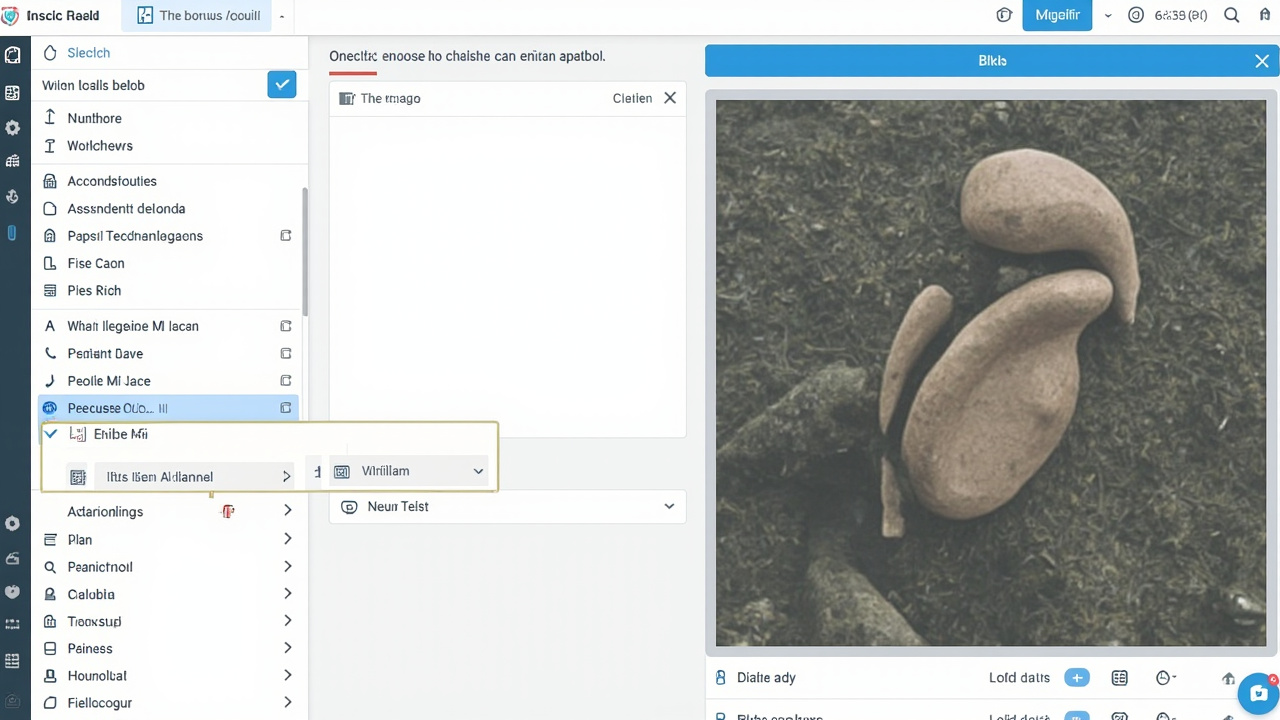Open the Ilits llem Aldannel submenu
Image resolution: width=1280 pixels, height=720 pixels.
pos(182,477)
